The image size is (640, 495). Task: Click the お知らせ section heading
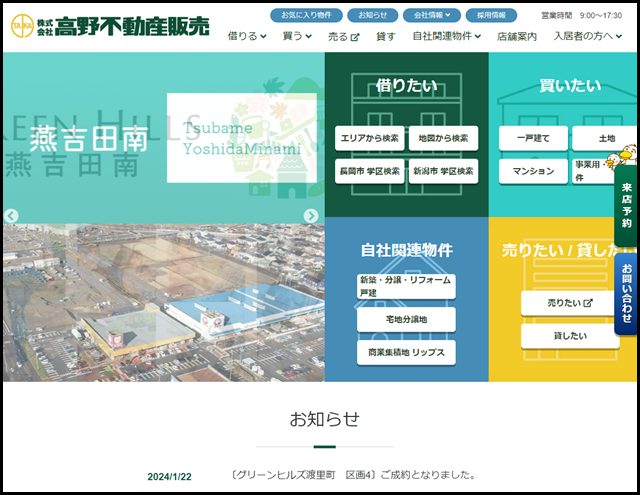(x=324, y=419)
